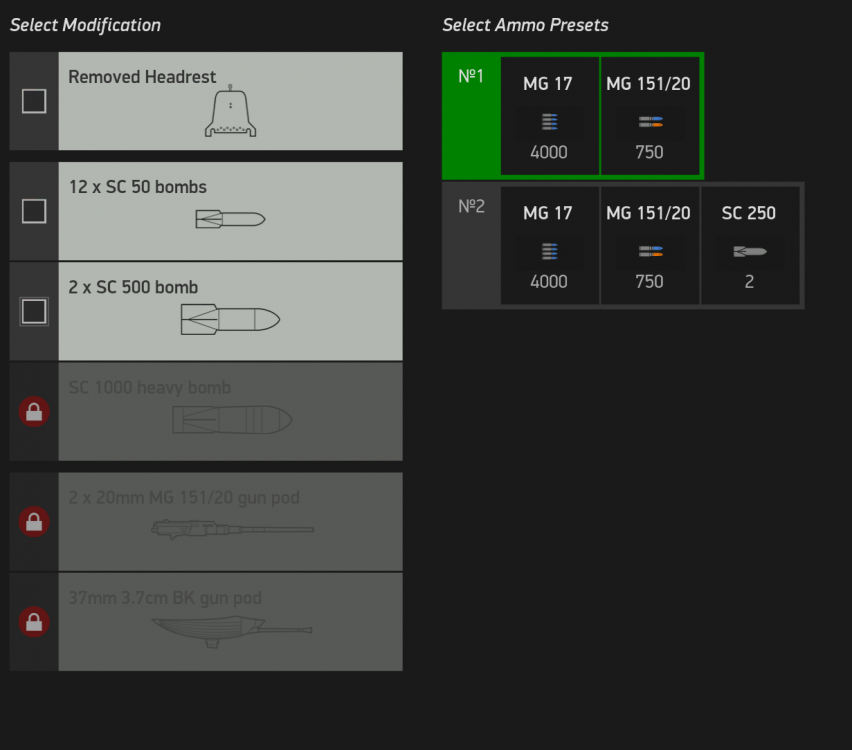Screen dimensions: 852x750
Task: Click the SC 500 bomb drawing
Action: tap(230, 320)
